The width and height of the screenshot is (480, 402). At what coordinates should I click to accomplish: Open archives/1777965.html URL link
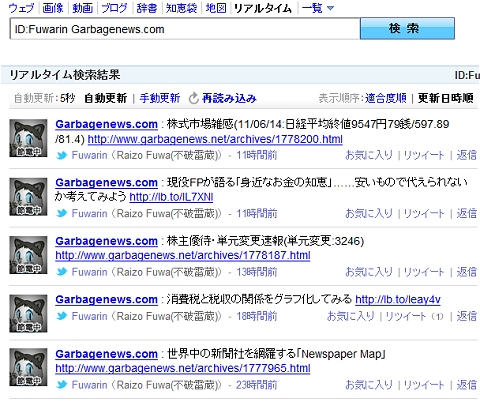click(x=183, y=368)
